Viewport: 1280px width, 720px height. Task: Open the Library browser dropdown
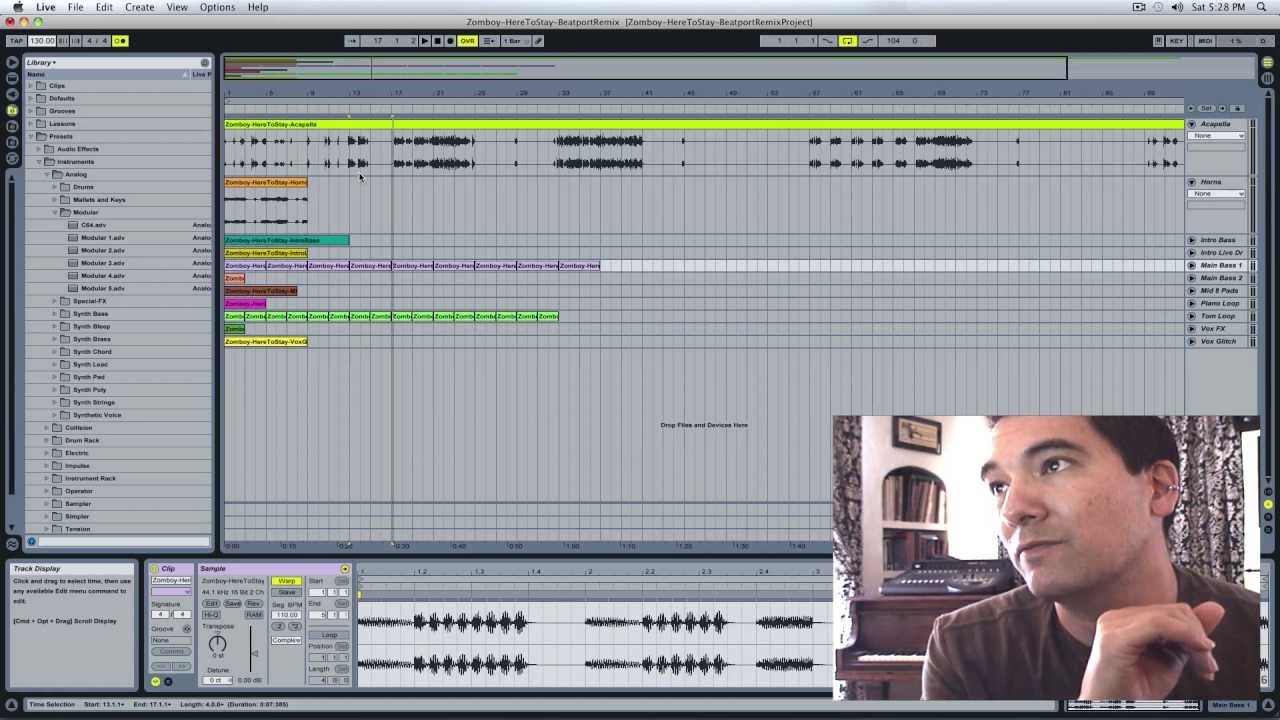pos(42,62)
